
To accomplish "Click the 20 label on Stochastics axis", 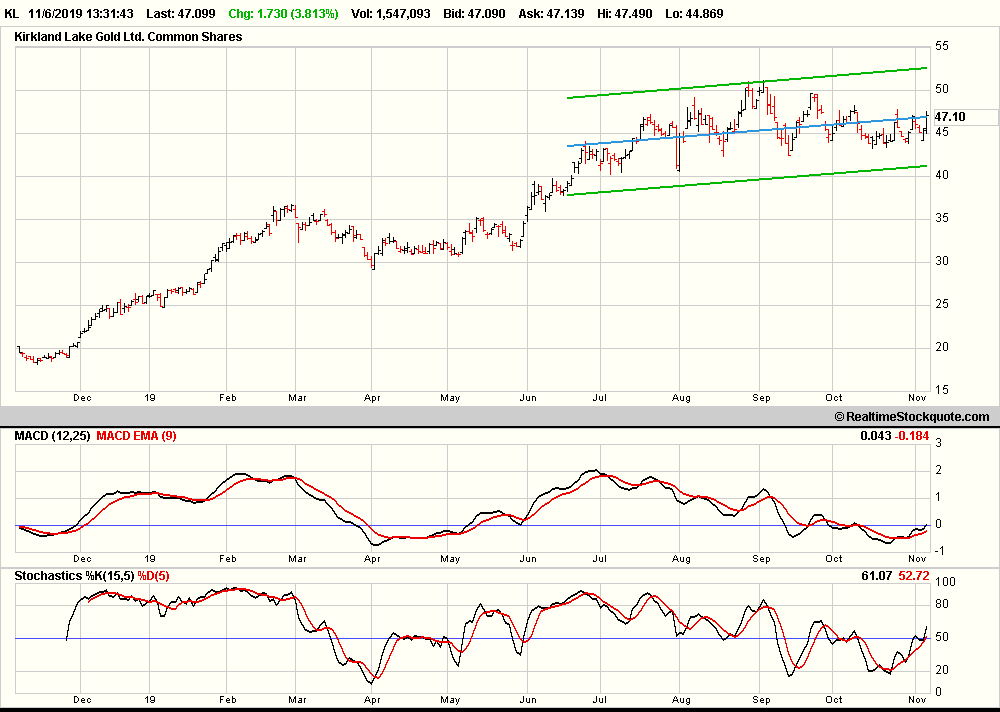I will click(941, 670).
